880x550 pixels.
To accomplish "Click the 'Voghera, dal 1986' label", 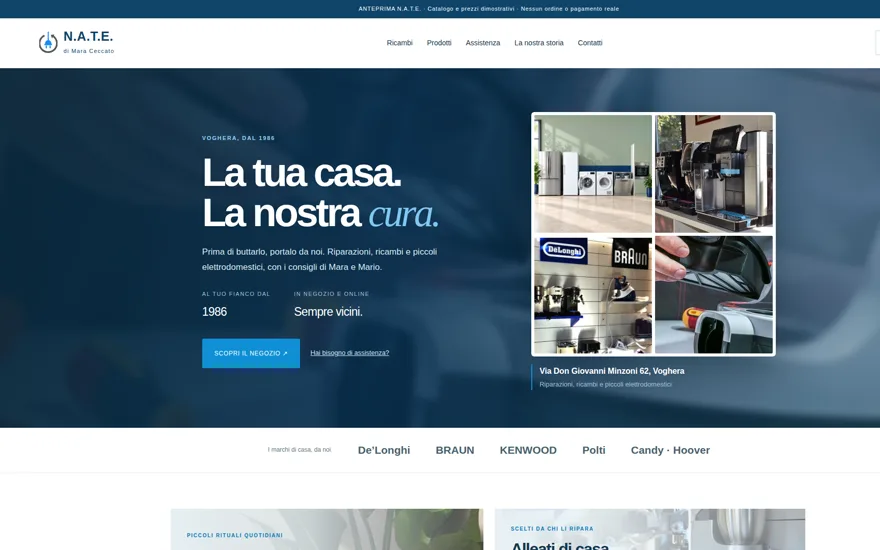I will point(239,138).
